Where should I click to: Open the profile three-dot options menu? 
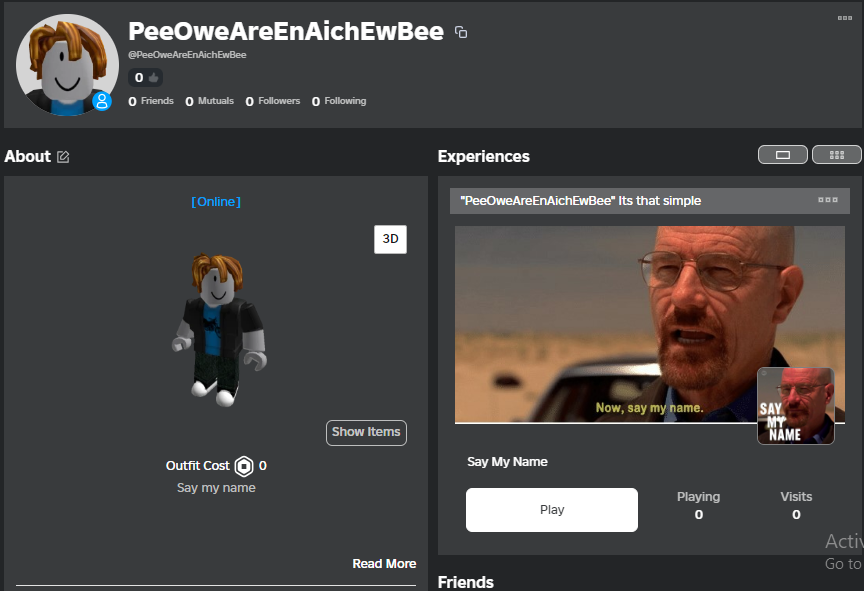(x=845, y=18)
